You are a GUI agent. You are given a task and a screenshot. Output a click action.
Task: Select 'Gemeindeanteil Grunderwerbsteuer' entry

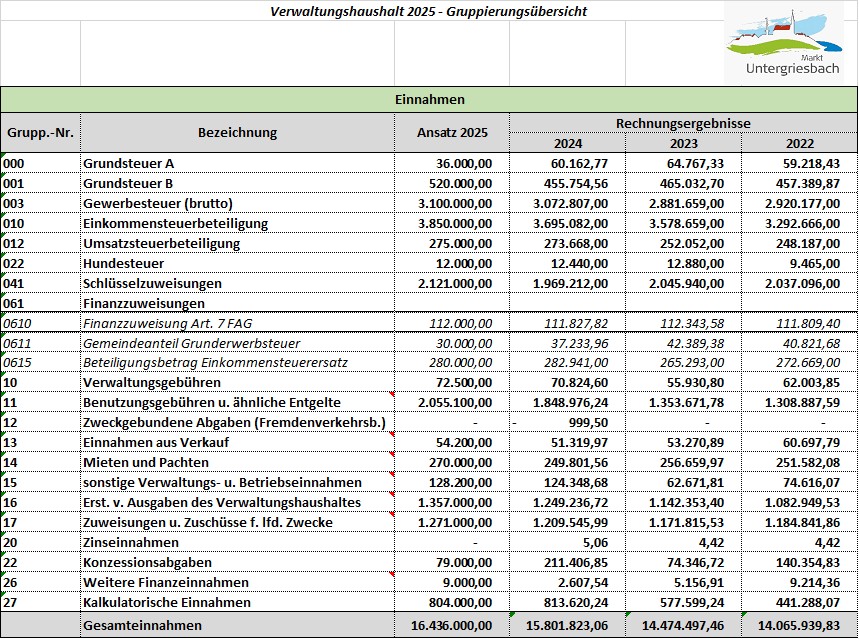click(x=192, y=344)
